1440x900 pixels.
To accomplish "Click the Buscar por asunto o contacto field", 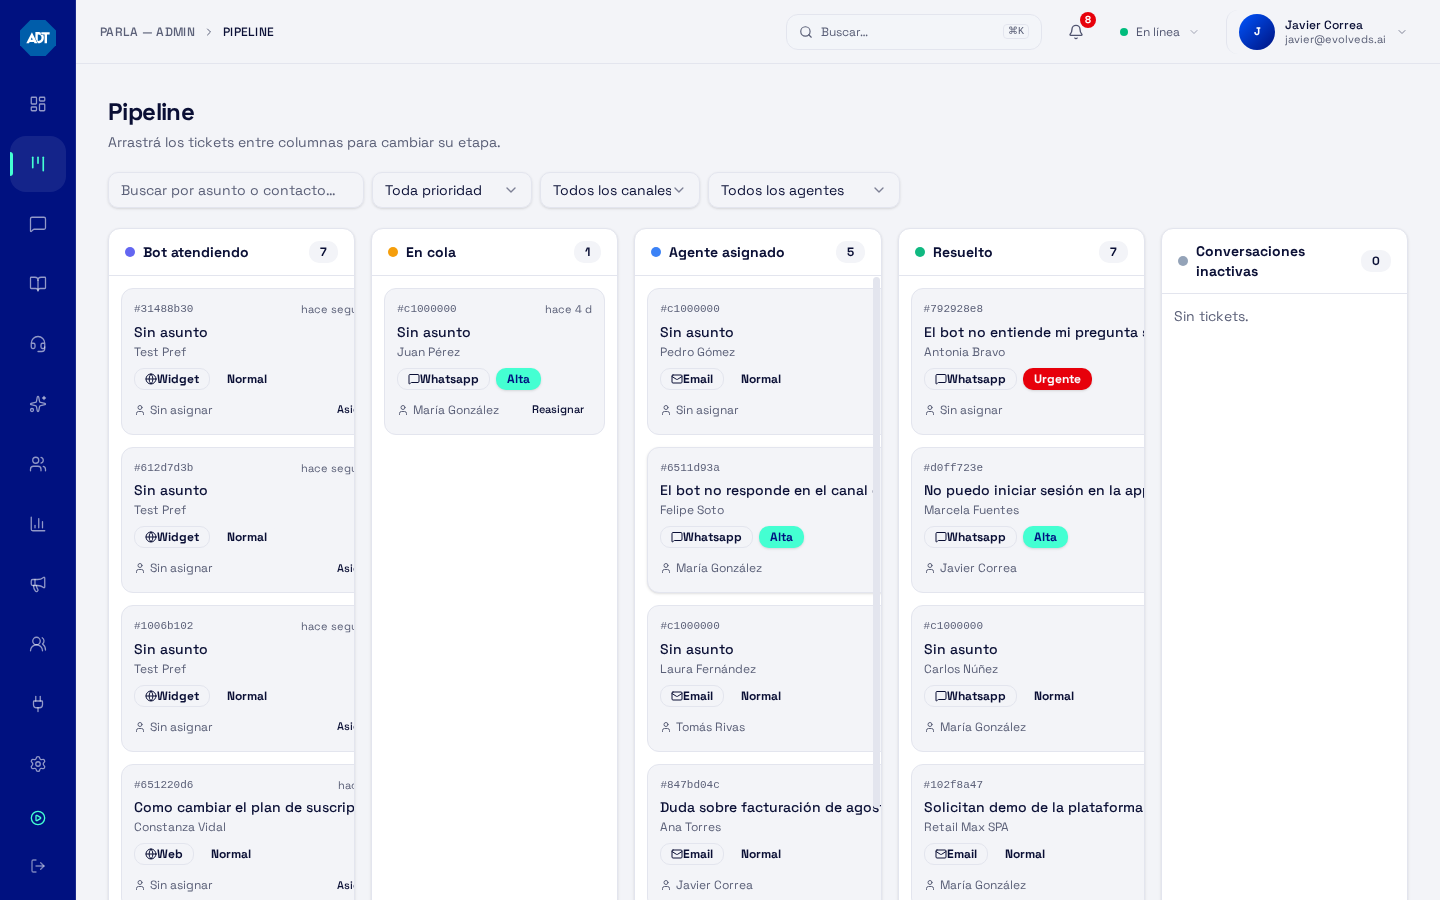I will [x=236, y=190].
